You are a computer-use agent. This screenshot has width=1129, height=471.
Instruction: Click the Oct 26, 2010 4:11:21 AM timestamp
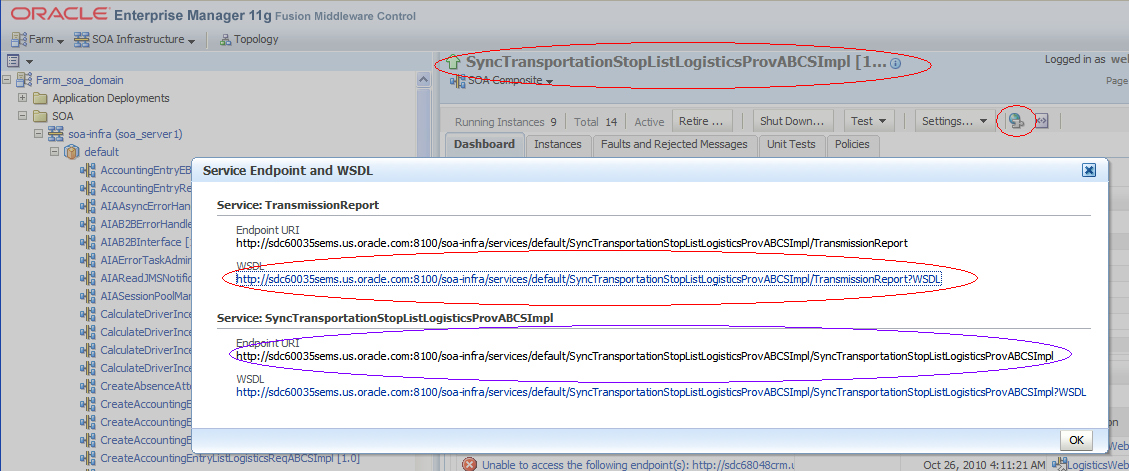pos(984,464)
